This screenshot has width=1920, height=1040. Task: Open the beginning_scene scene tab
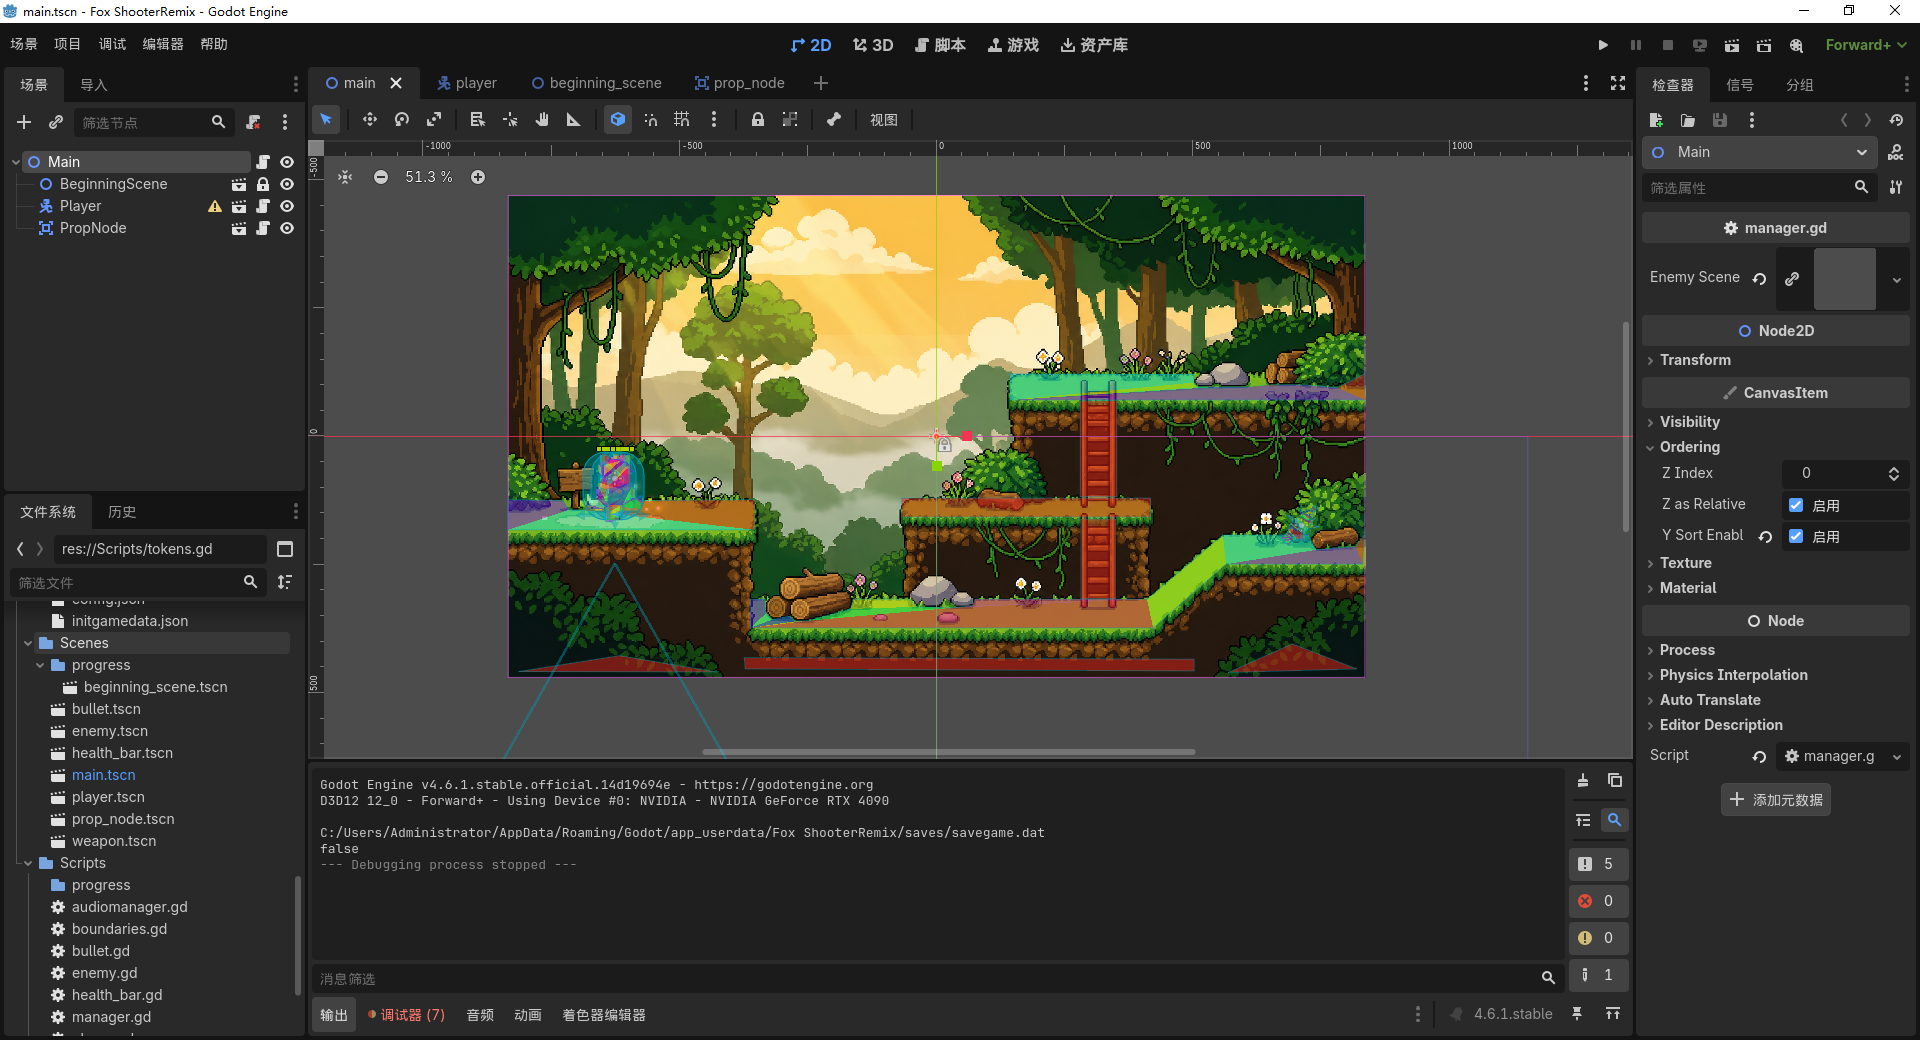point(596,83)
